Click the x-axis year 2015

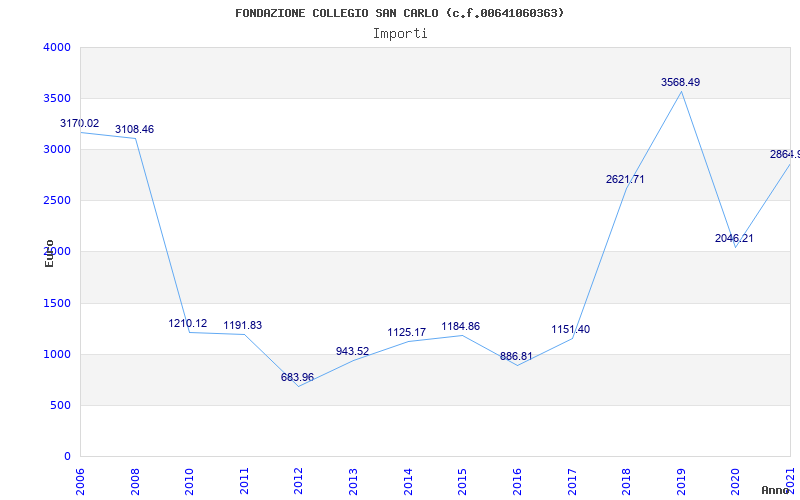pos(463,482)
